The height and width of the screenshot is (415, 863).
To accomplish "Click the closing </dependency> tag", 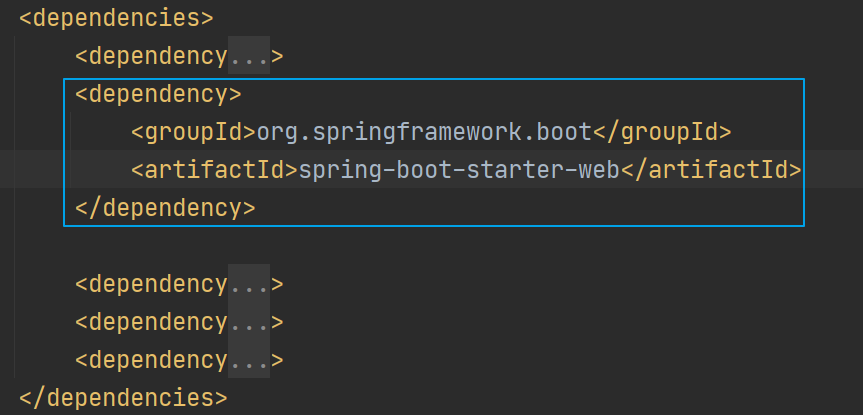I will point(165,208).
